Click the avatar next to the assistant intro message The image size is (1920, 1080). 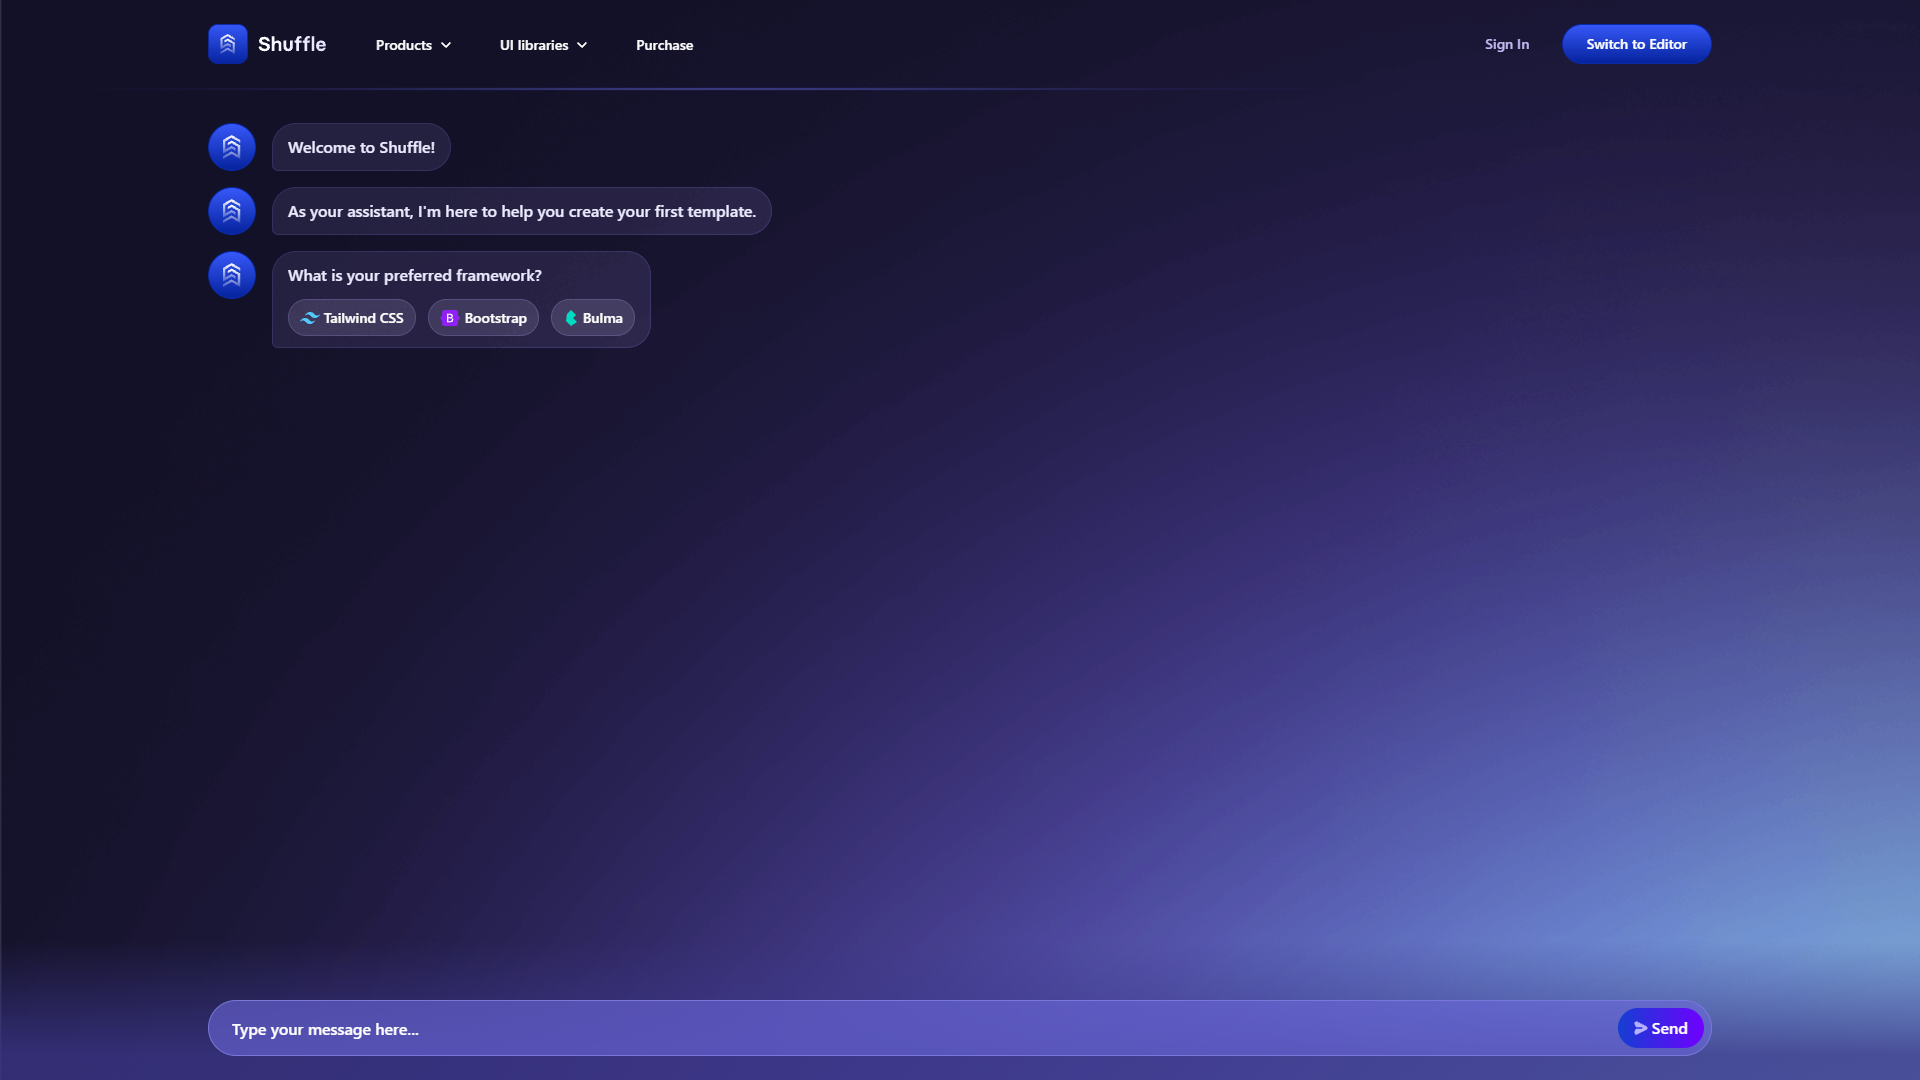(x=232, y=211)
